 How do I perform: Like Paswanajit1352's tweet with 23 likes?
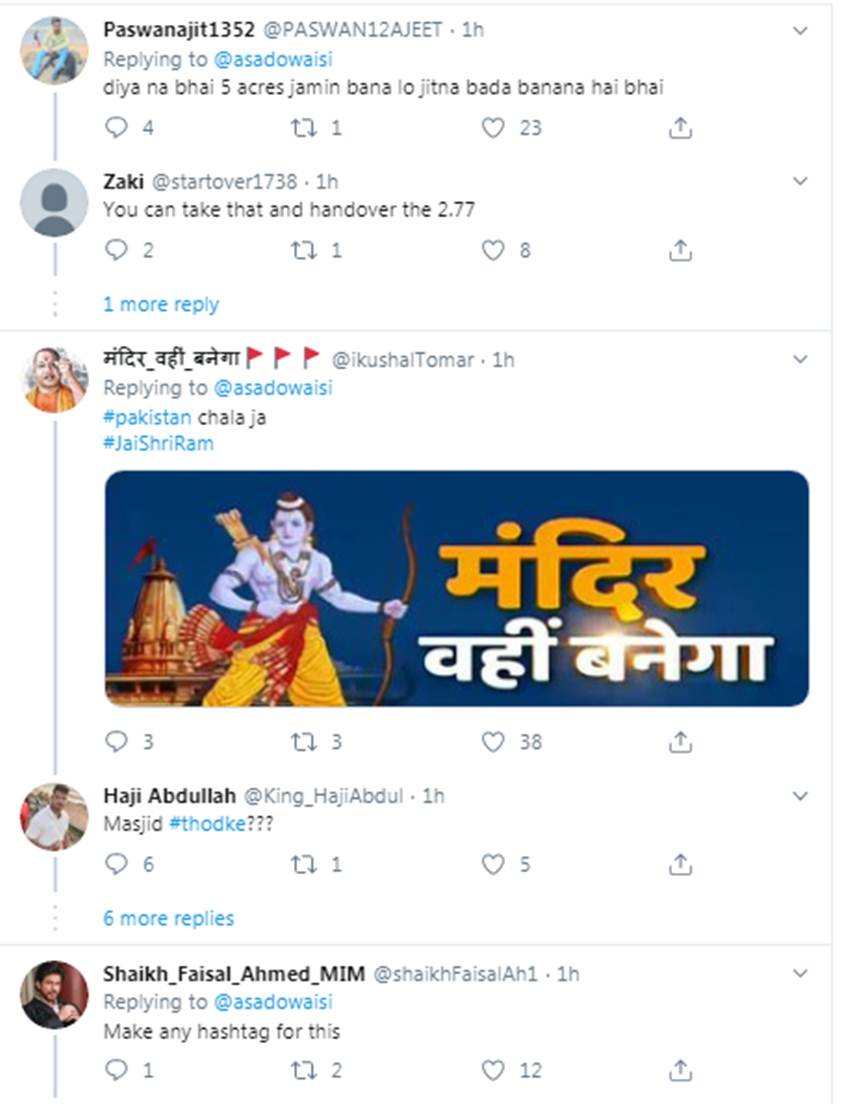click(x=493, y=128)
